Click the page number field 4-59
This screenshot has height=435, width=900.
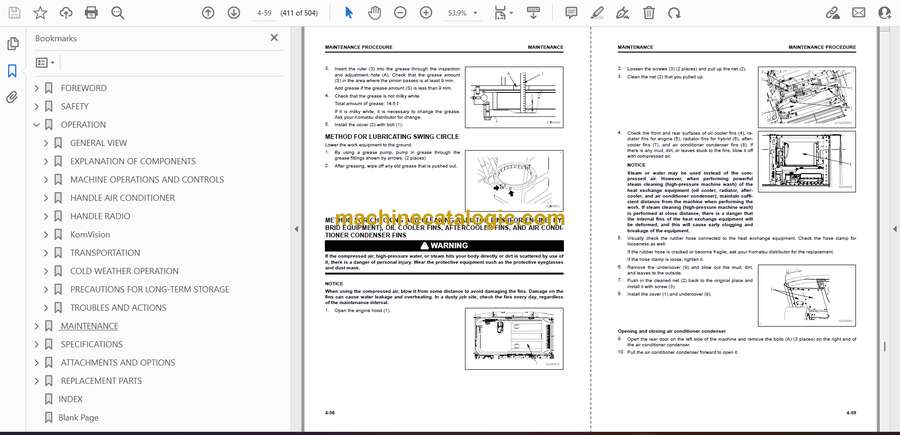coord(263,13)
